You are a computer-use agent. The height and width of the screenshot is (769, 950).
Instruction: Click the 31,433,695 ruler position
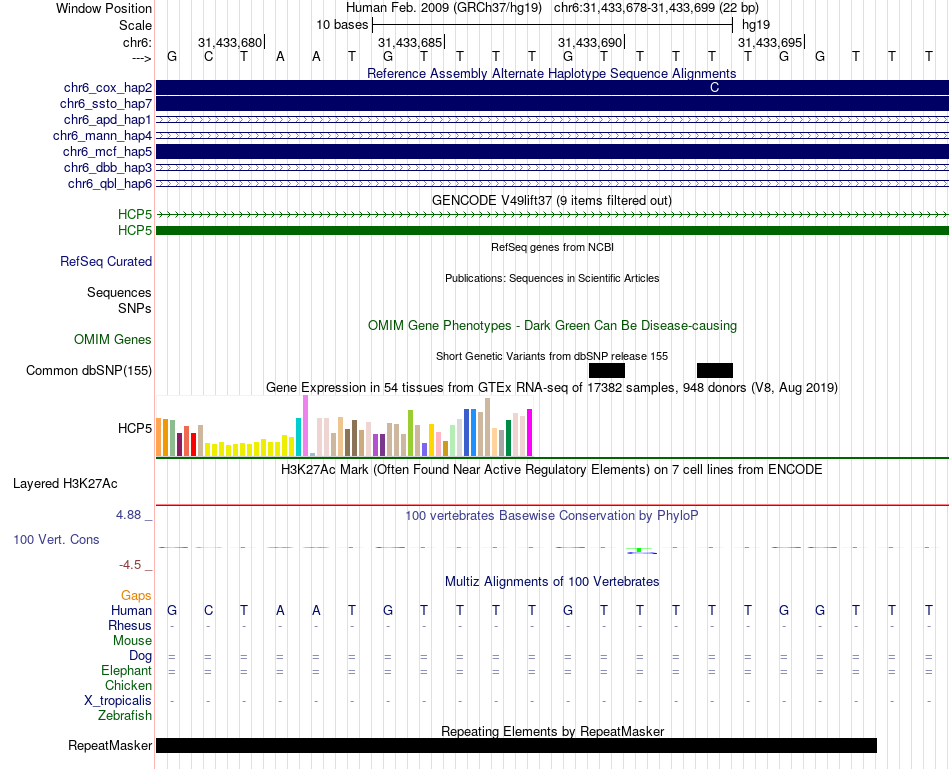(x=771, y=42)
